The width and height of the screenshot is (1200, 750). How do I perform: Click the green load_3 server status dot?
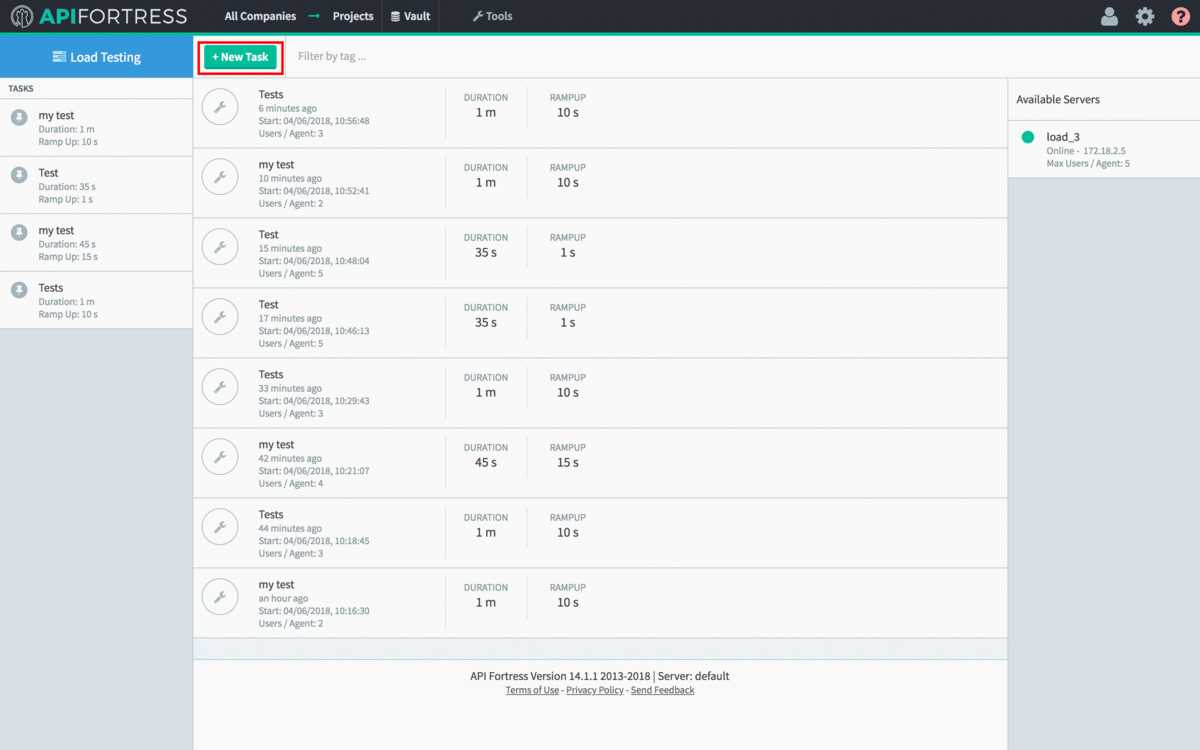1028,137
